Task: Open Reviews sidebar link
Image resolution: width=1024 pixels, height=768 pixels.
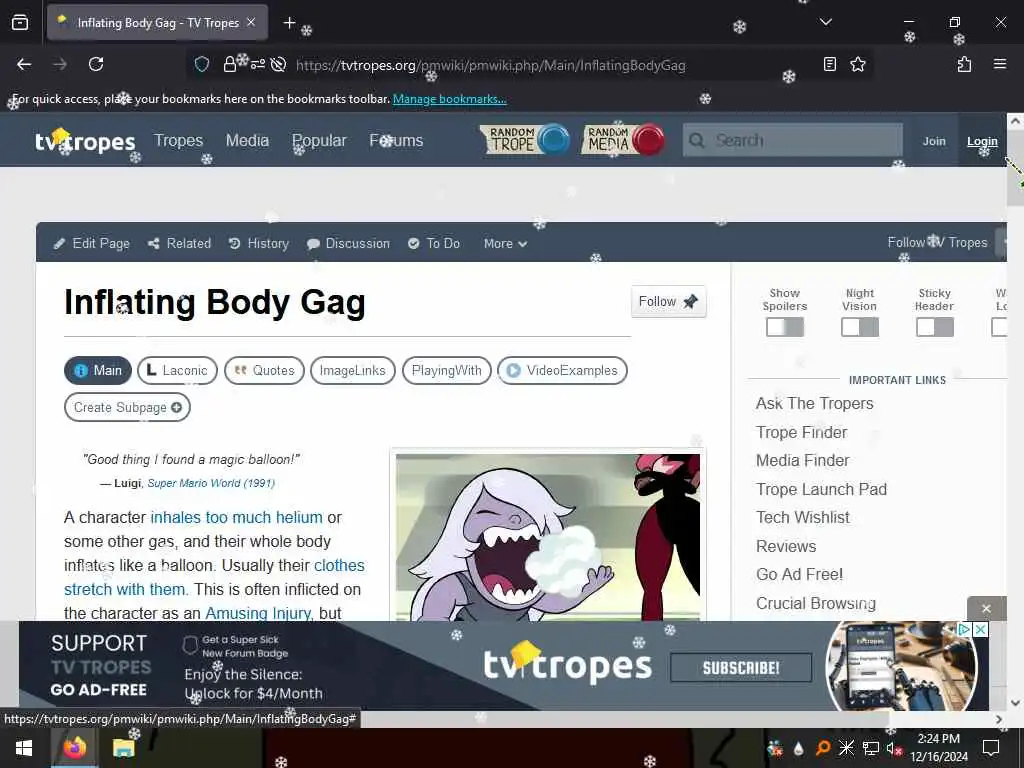Action: pyautogui.click(x=786, y=546)
